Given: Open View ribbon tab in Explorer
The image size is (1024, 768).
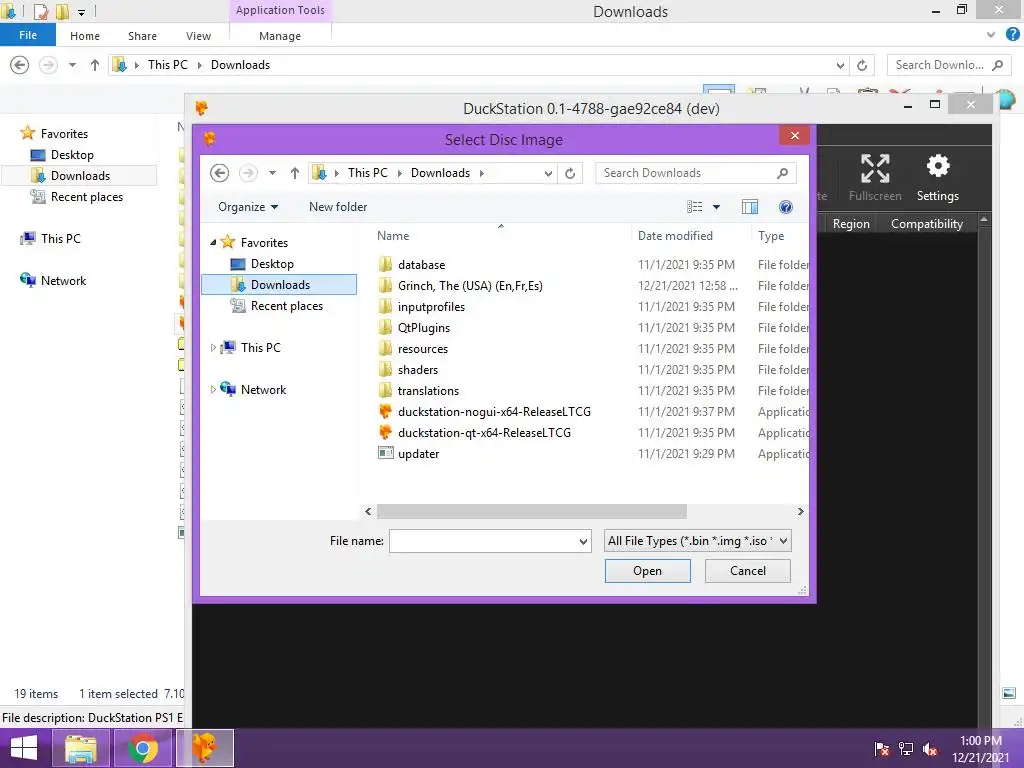Looking at the screenshot, I should pos(198,36).
